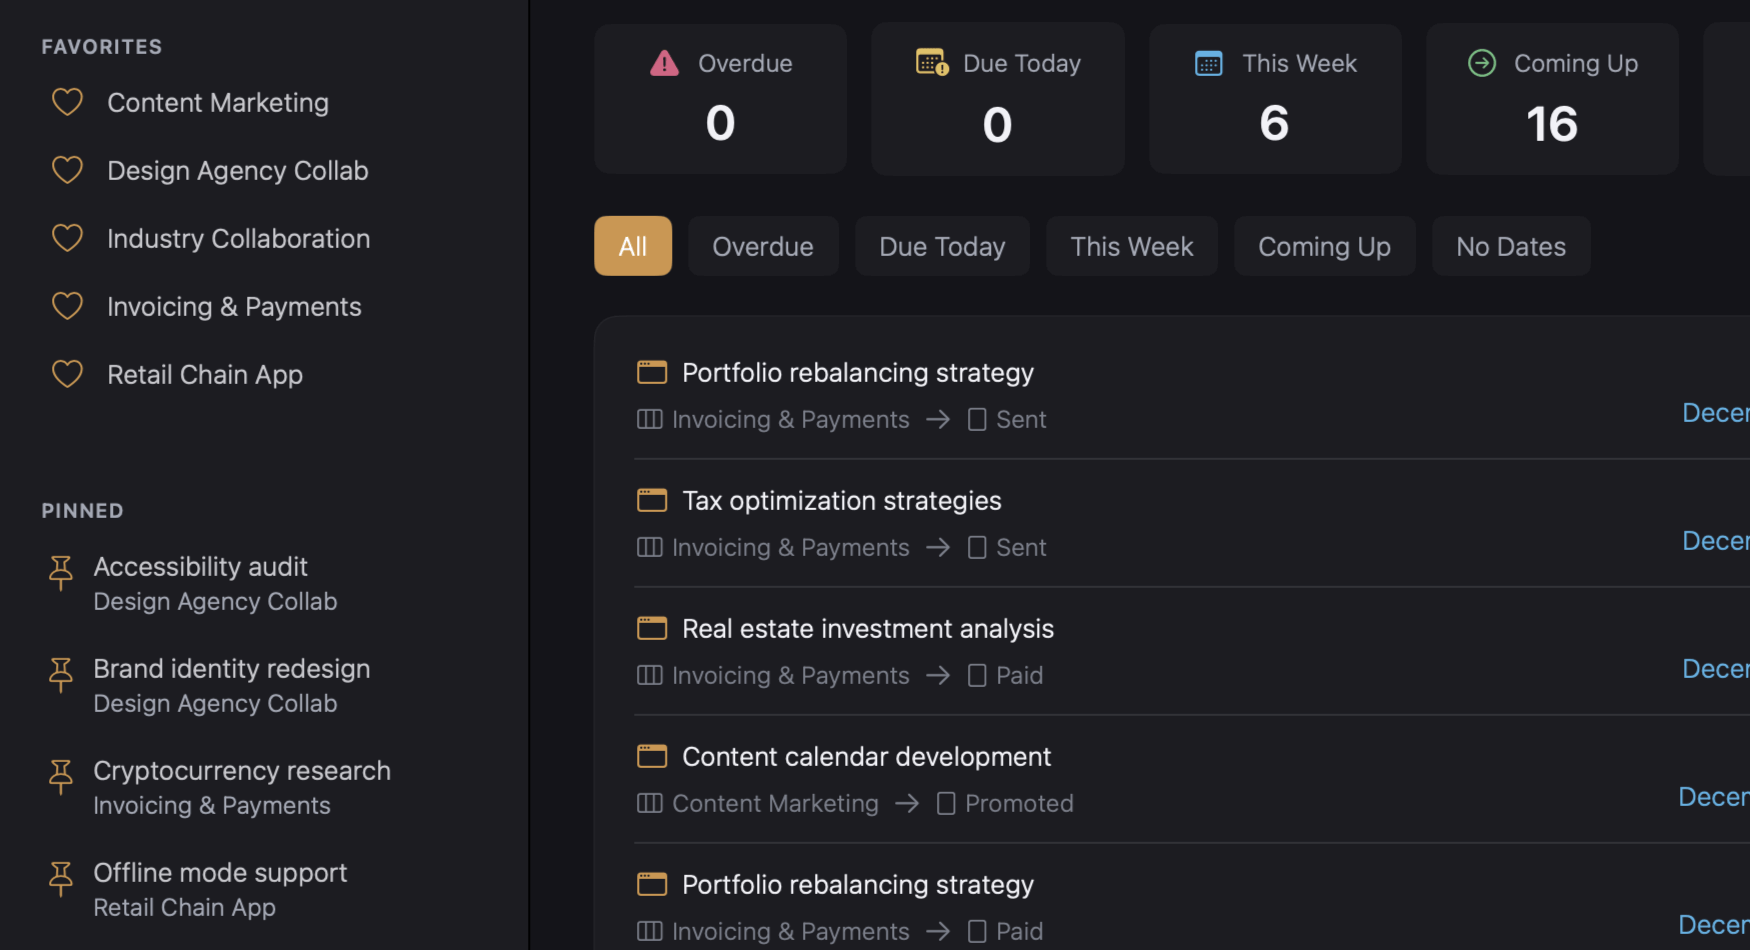Open the Tax optimization strategies task
This screenshot has width=1750, height=950.
pyautogui.click(x=841, y=500)
